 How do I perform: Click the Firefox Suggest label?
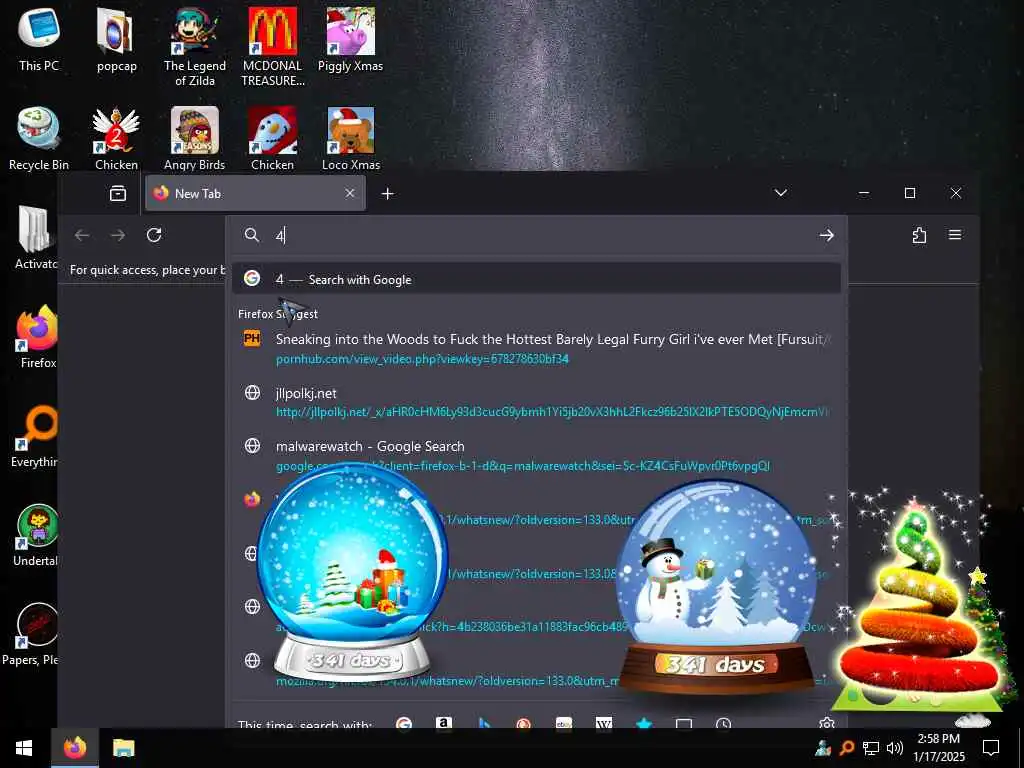click(x=278, y=314)
